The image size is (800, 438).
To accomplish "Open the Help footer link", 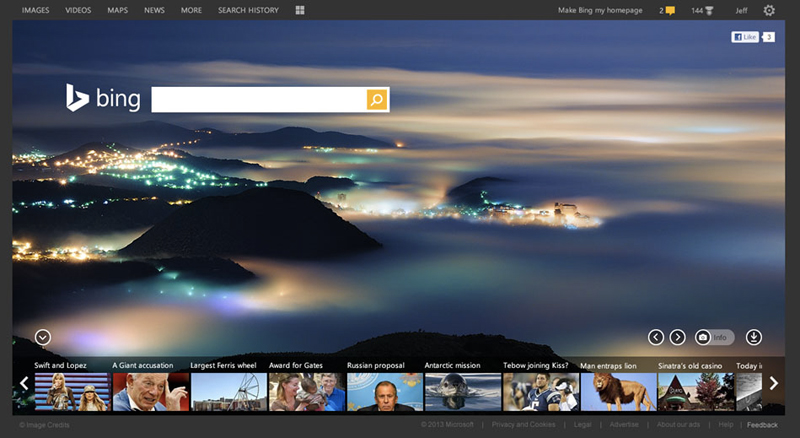I will point(726,425).
